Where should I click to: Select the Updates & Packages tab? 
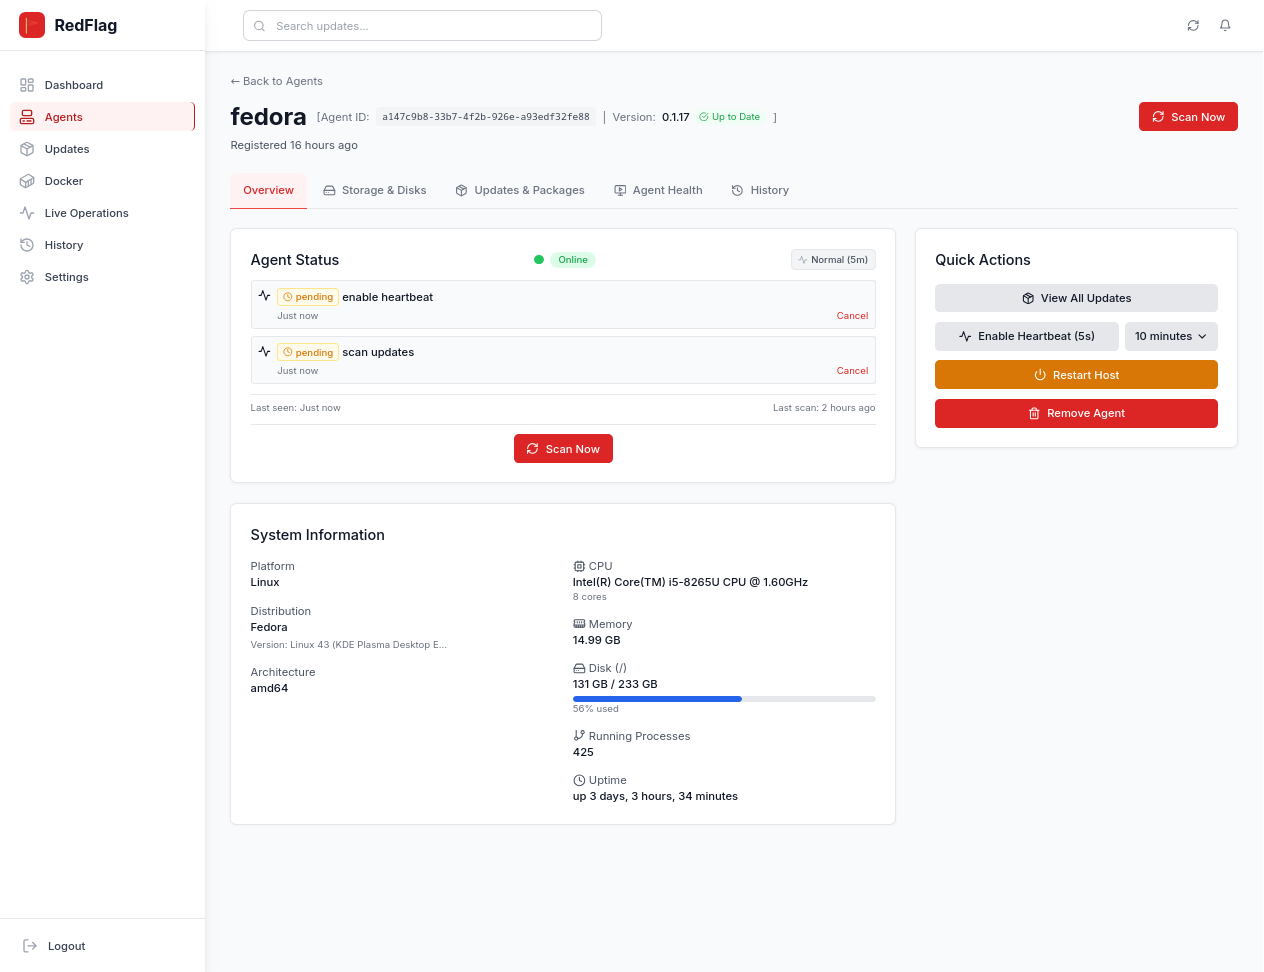coord(520,190)
